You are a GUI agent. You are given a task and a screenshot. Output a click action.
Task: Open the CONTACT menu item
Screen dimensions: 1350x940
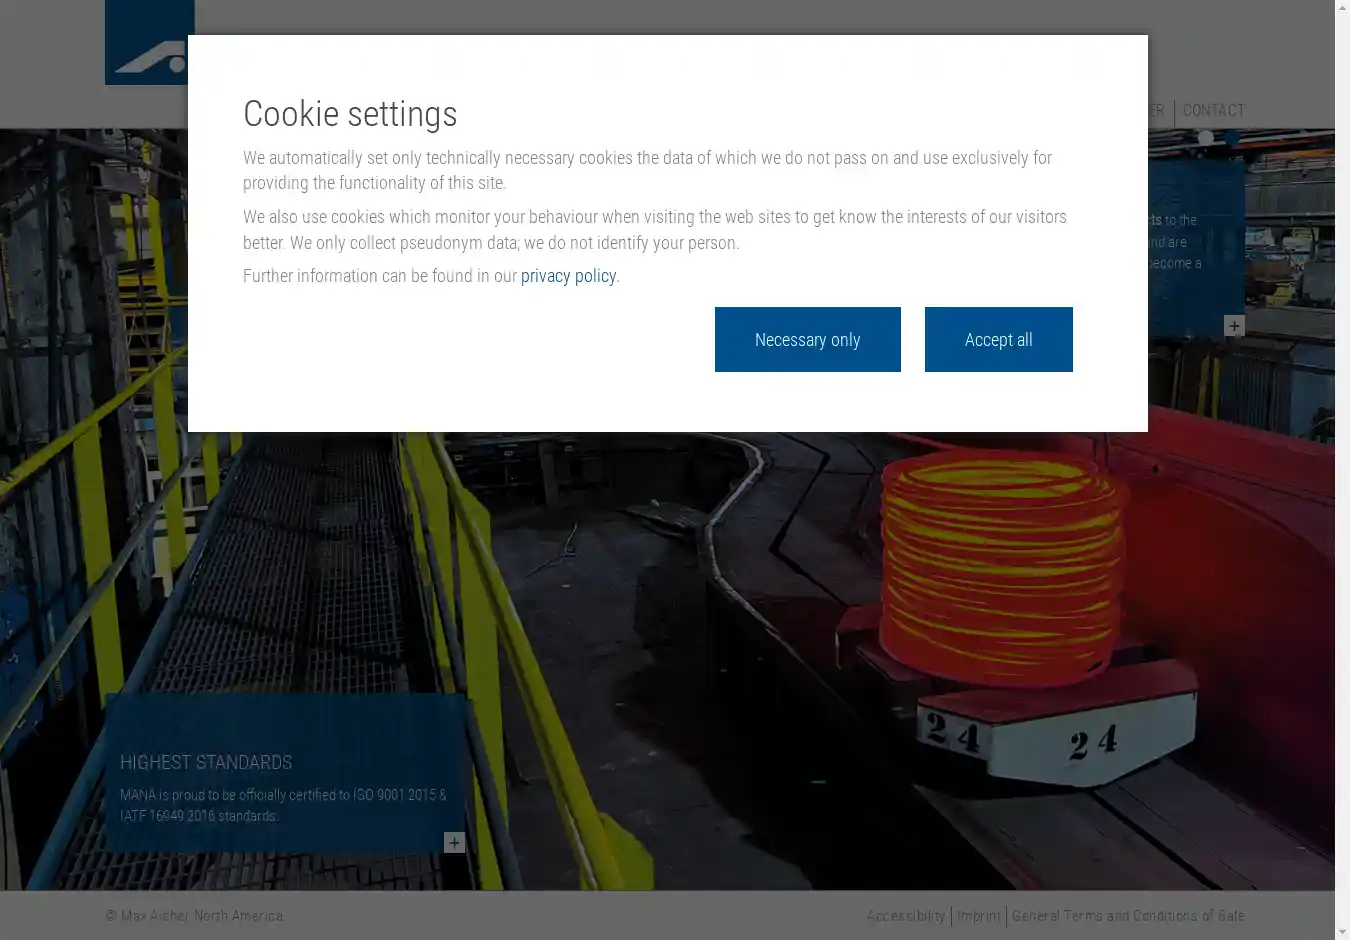point(1213,111)
